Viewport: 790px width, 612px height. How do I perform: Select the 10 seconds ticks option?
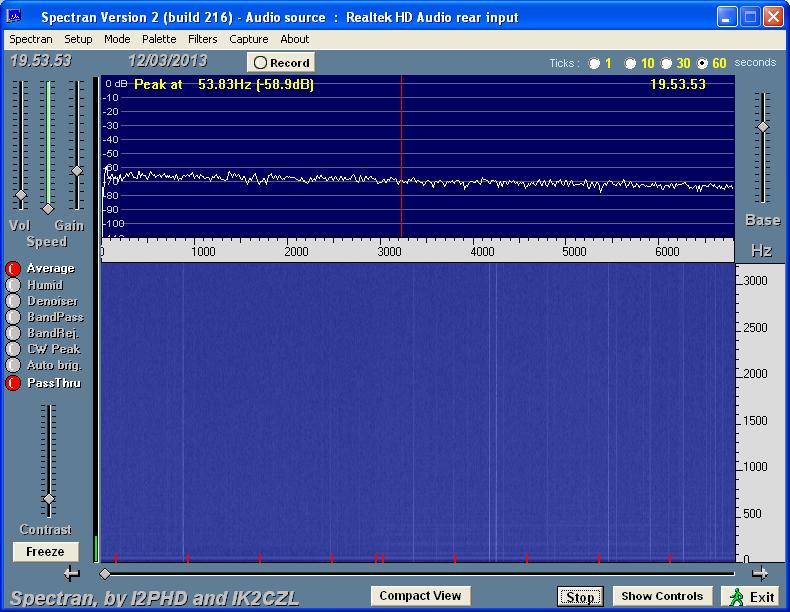(x=630, y=63)
